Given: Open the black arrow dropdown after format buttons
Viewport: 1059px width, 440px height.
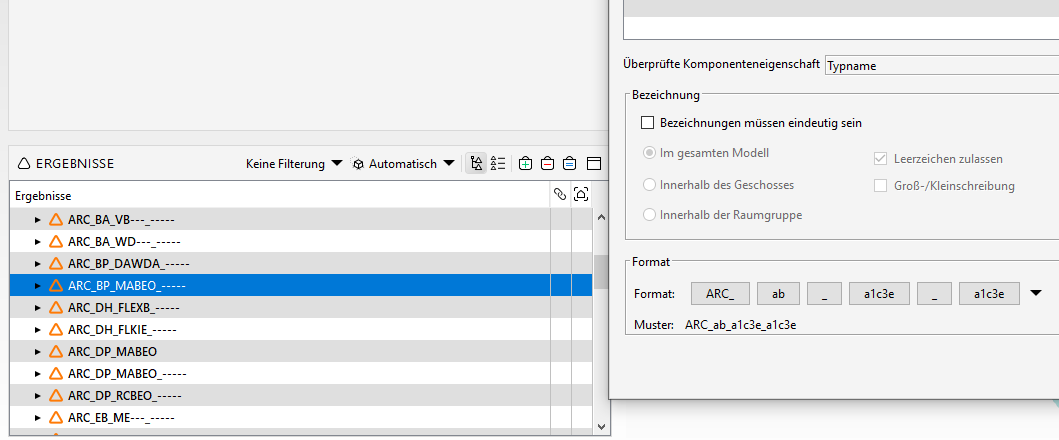Looking at the screenshot, I should [1036, 293].
